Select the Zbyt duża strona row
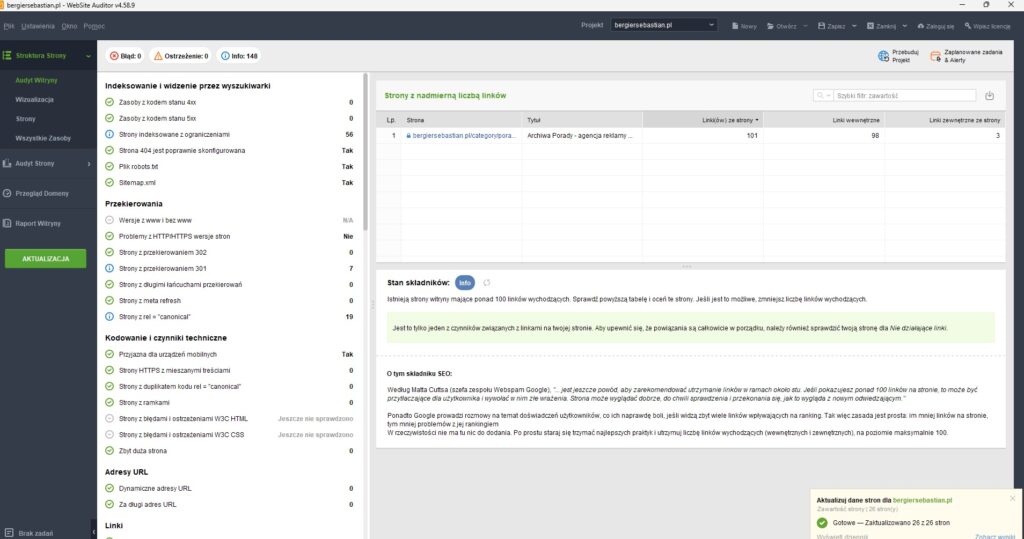 coord(229,451)
